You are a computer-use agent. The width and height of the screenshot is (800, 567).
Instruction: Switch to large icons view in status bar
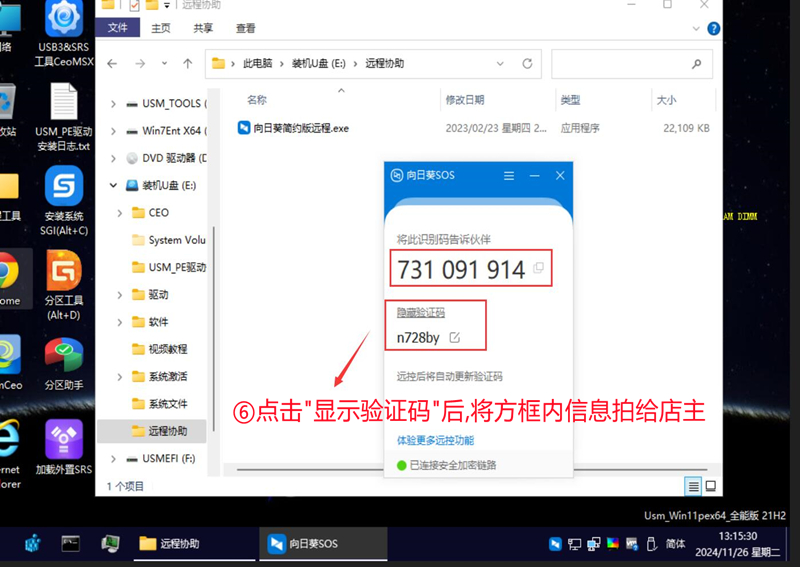tap(710, 486)
